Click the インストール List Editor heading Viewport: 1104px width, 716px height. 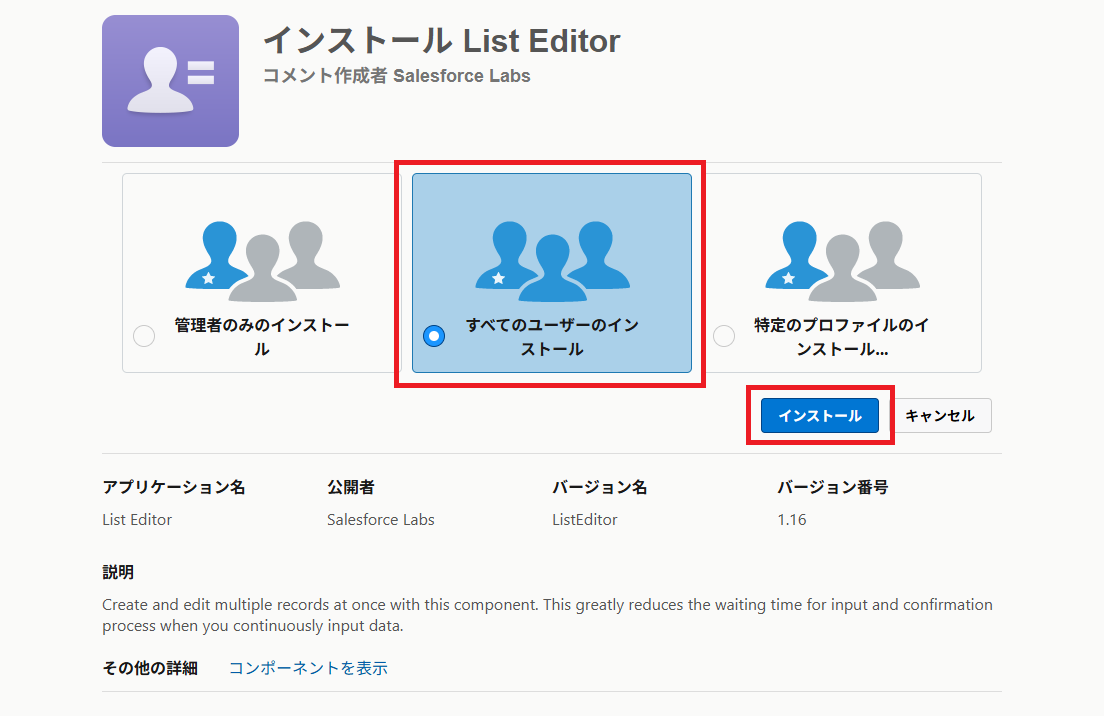441,41
